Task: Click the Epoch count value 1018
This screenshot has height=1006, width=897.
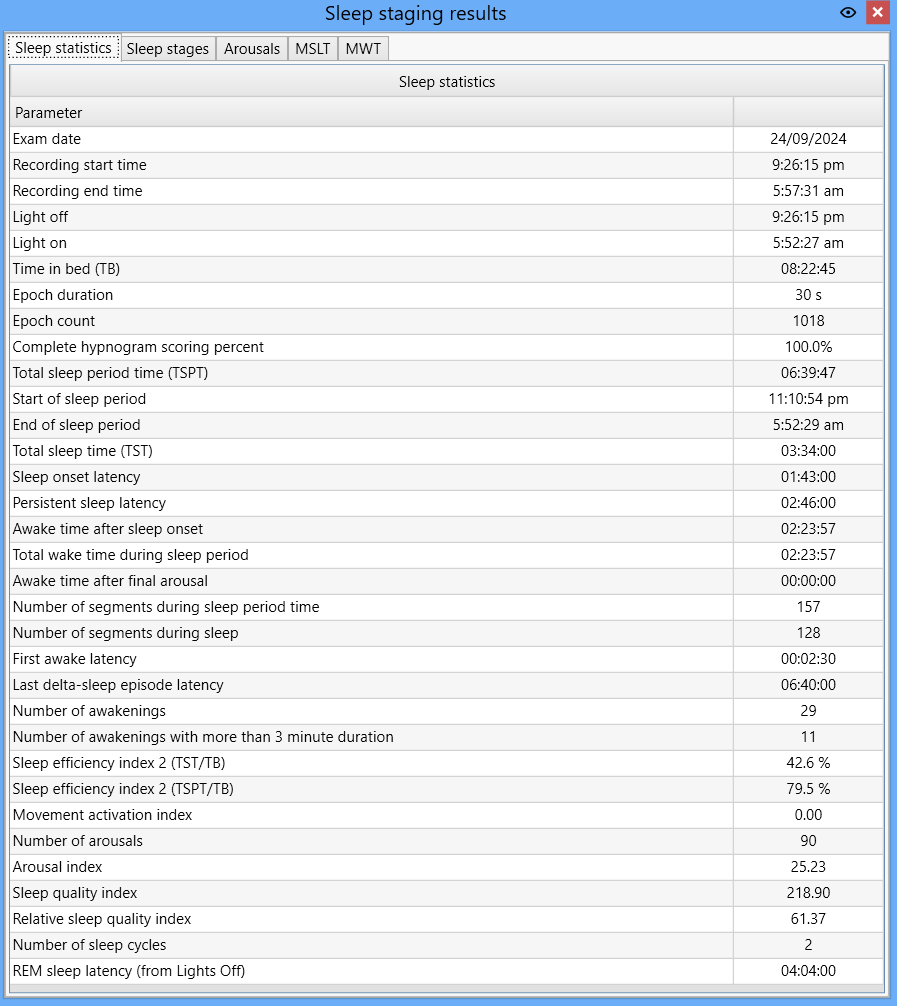Action: (808, 321)
